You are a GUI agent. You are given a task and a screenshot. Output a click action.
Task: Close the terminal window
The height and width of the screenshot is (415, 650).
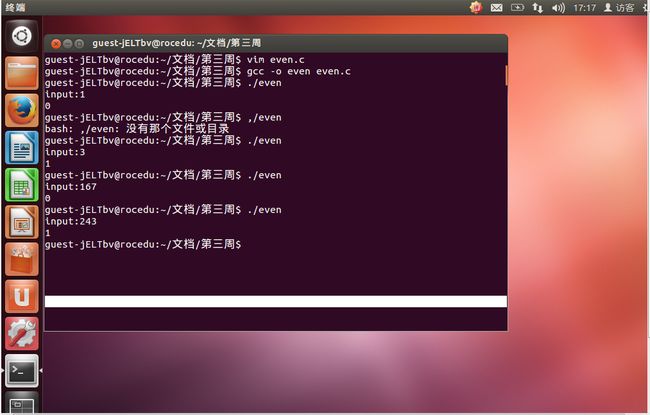tap(56, 44)
